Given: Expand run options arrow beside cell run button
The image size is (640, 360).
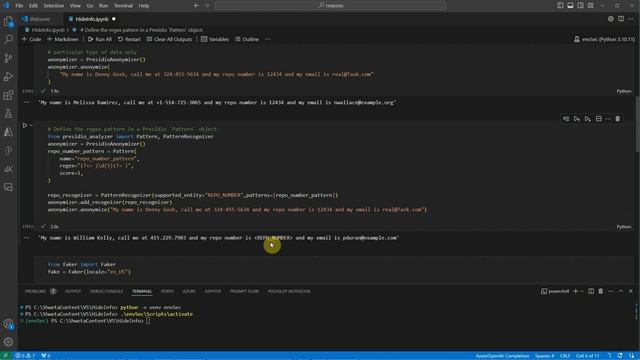Looking at the screenshot, I should point(31,125).
